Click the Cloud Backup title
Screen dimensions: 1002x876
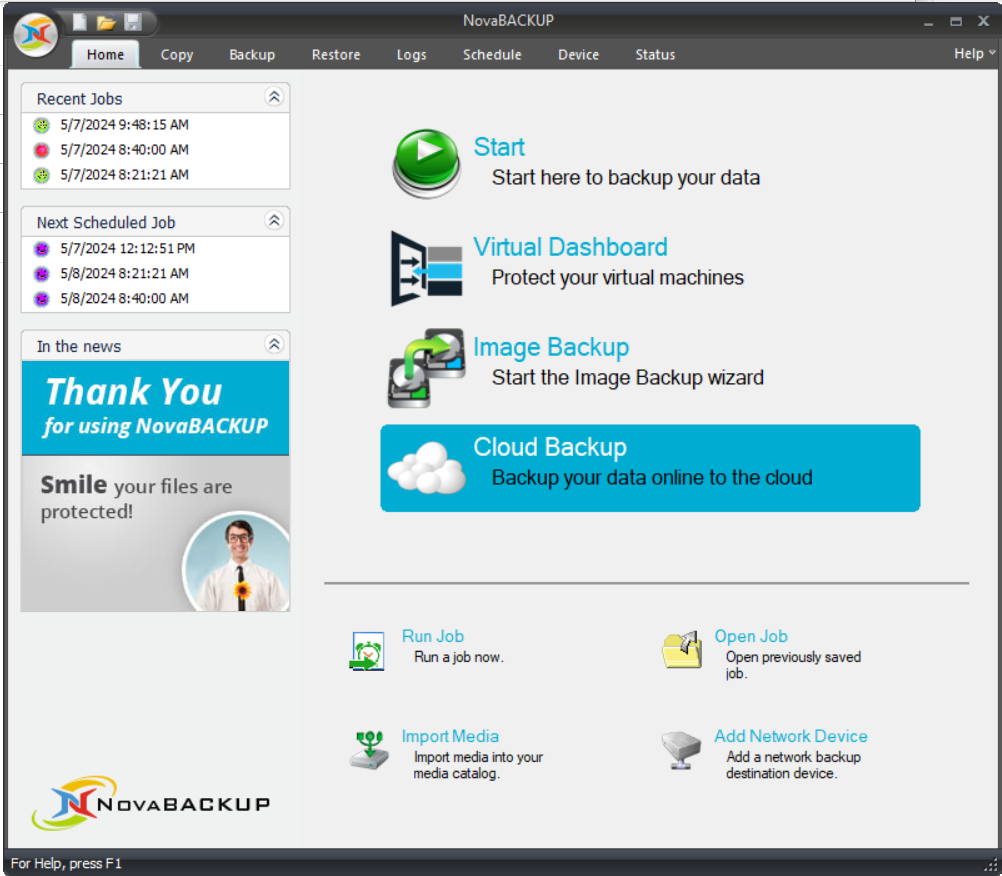pos(550,447)
